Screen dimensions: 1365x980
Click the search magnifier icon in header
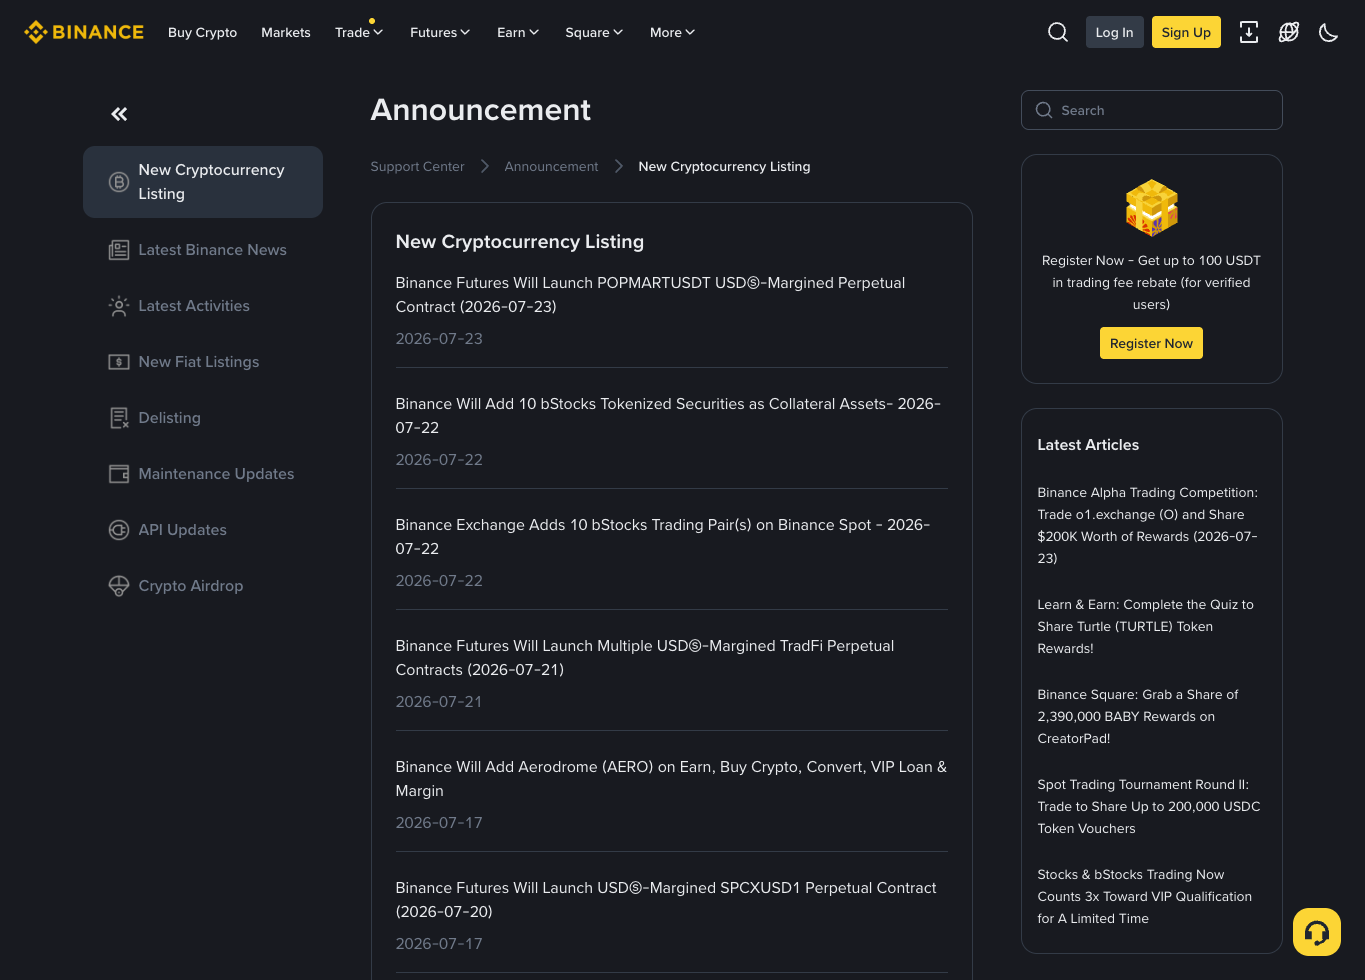click(x=1057, y=32)
